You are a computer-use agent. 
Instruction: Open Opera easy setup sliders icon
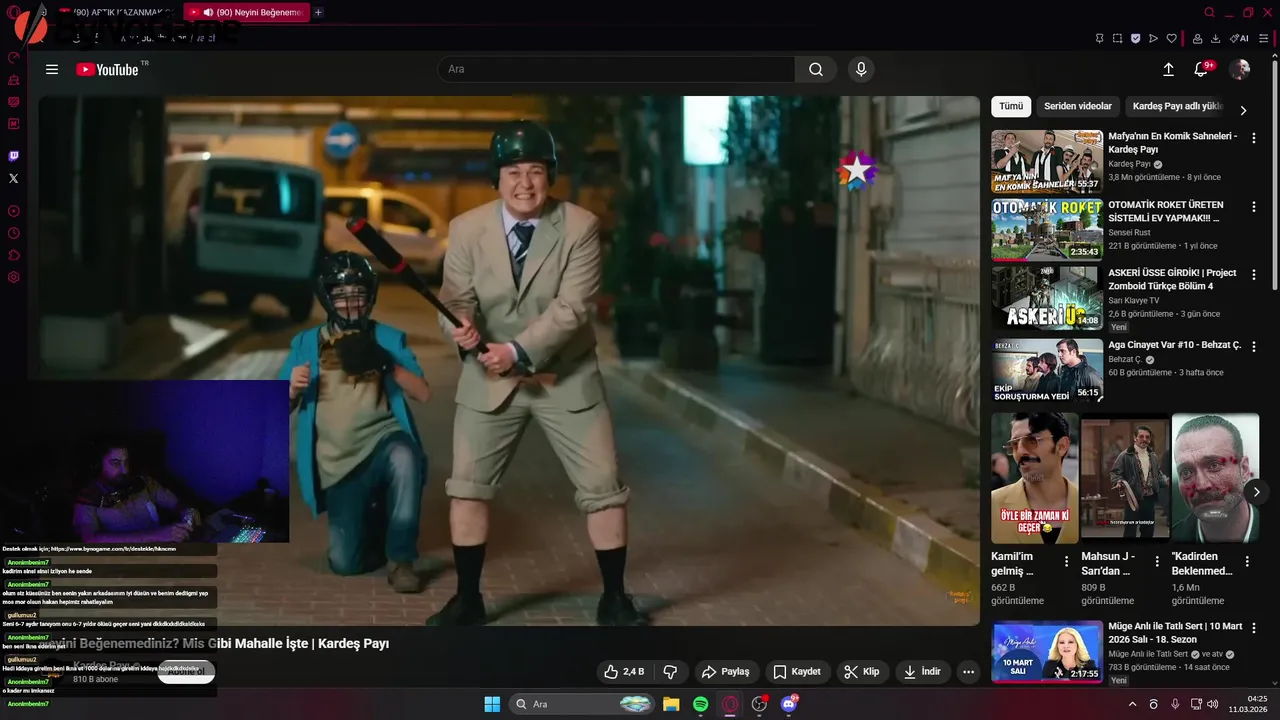1264,38
